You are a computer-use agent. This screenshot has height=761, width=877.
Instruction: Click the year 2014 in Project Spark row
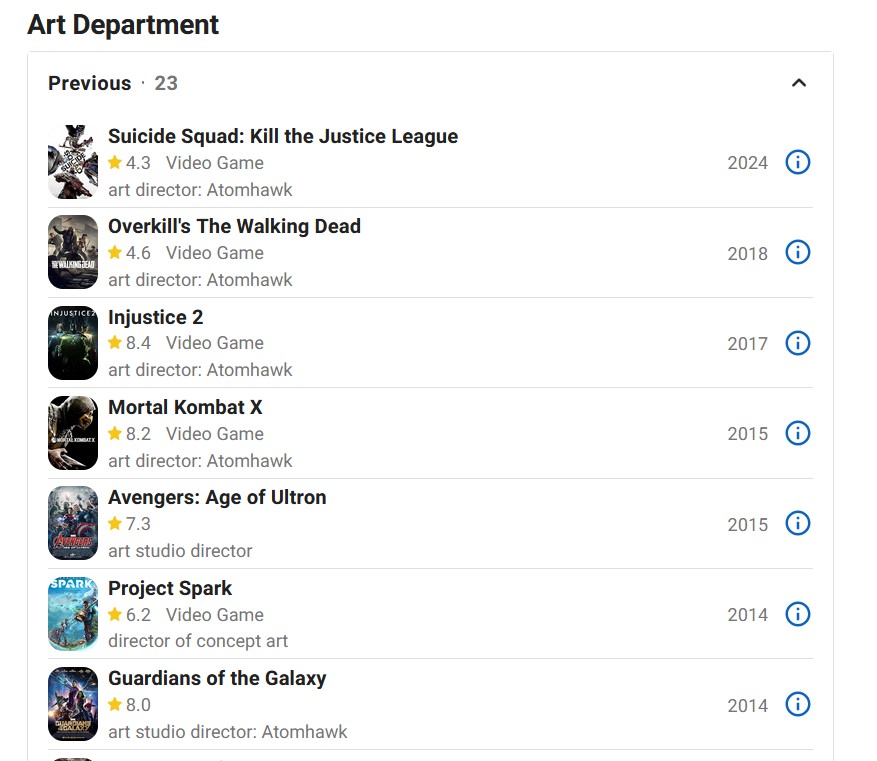coord(747,615)
